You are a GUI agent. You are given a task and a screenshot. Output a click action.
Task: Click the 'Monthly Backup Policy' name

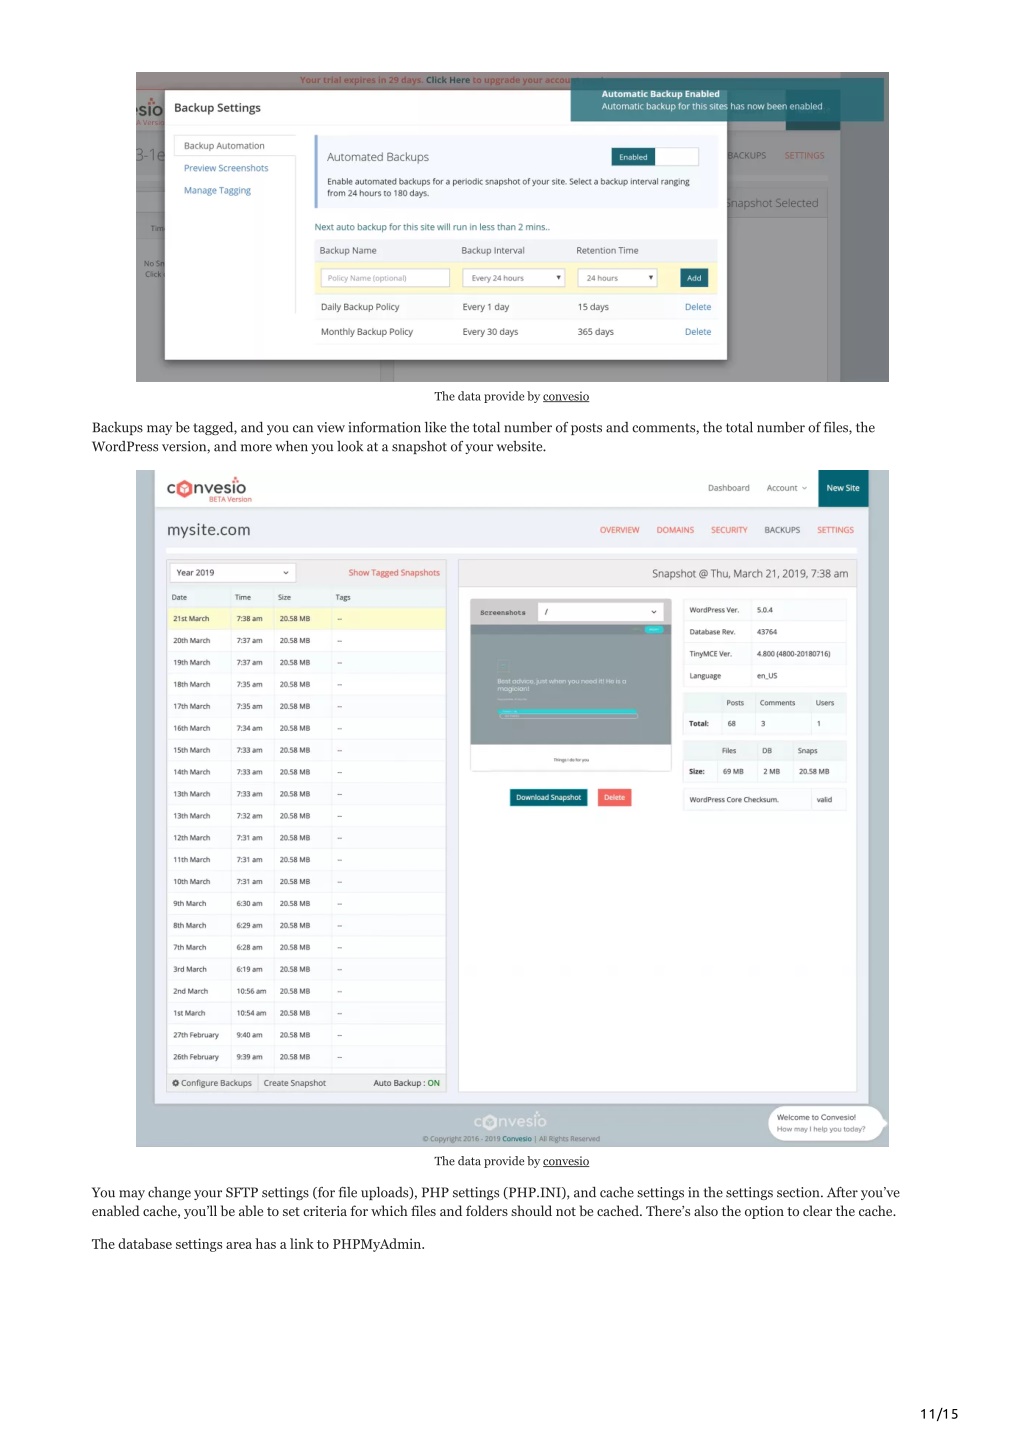pos(366,332)
